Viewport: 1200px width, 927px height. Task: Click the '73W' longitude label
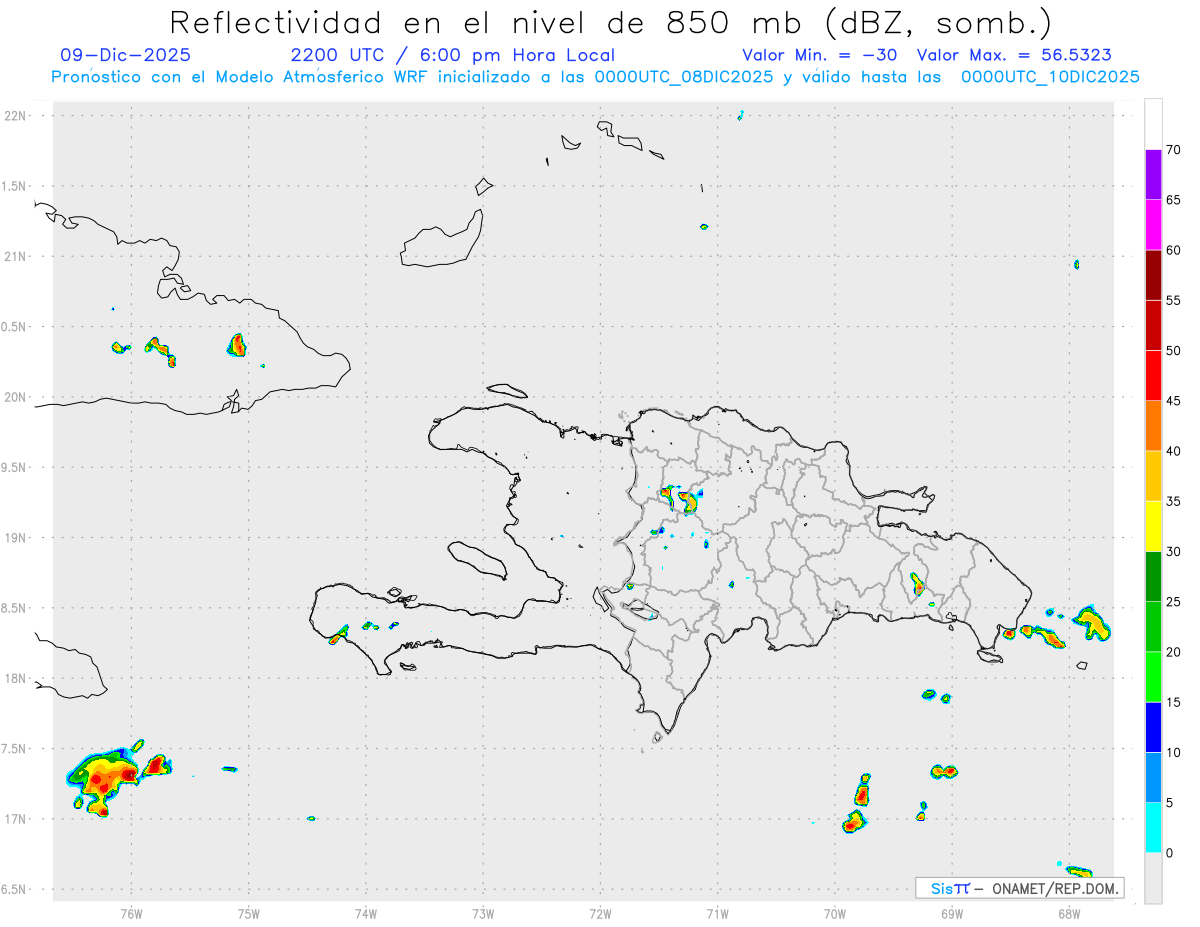click(483, 913)
